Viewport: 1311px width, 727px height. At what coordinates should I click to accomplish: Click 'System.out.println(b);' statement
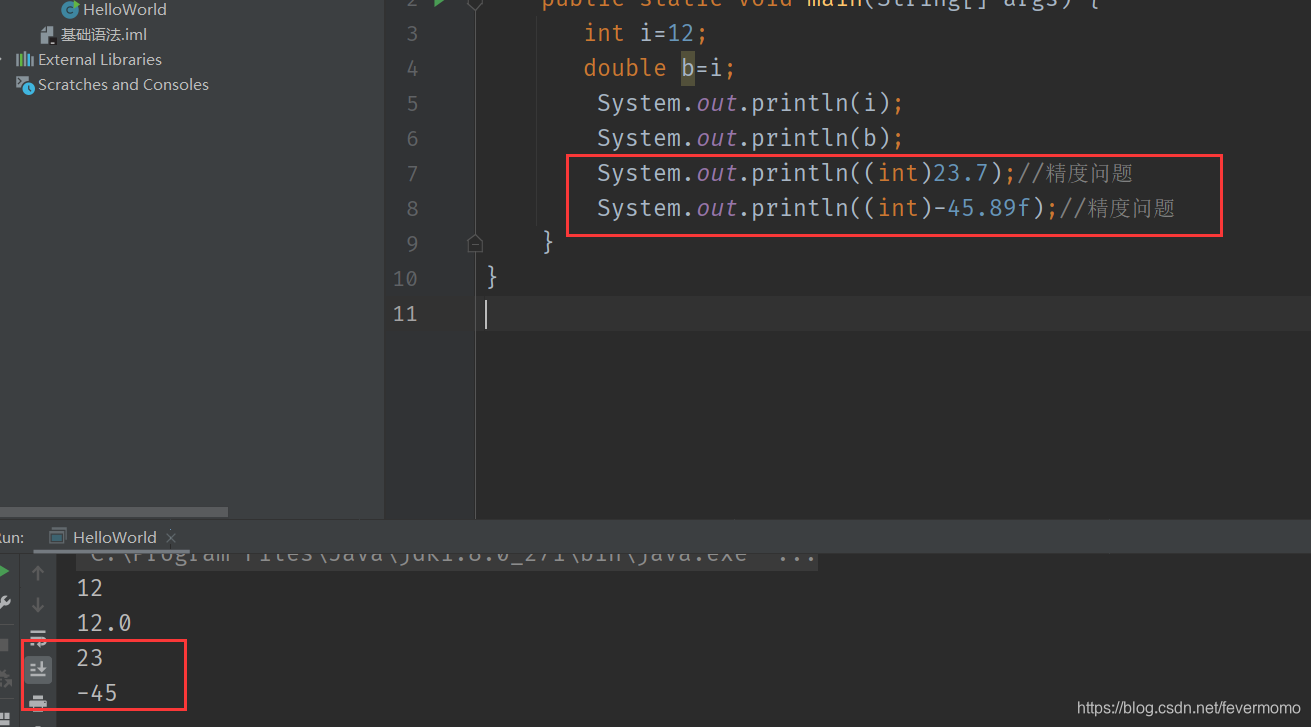[750, 139]
